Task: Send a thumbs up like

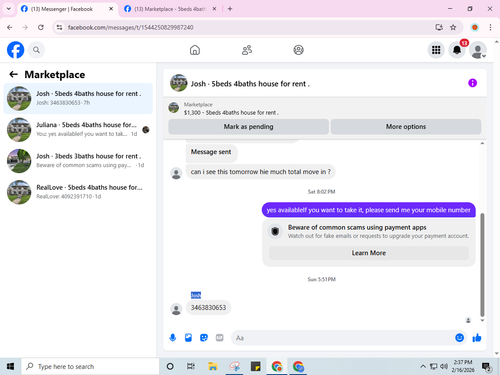Action: coord(477,338)
